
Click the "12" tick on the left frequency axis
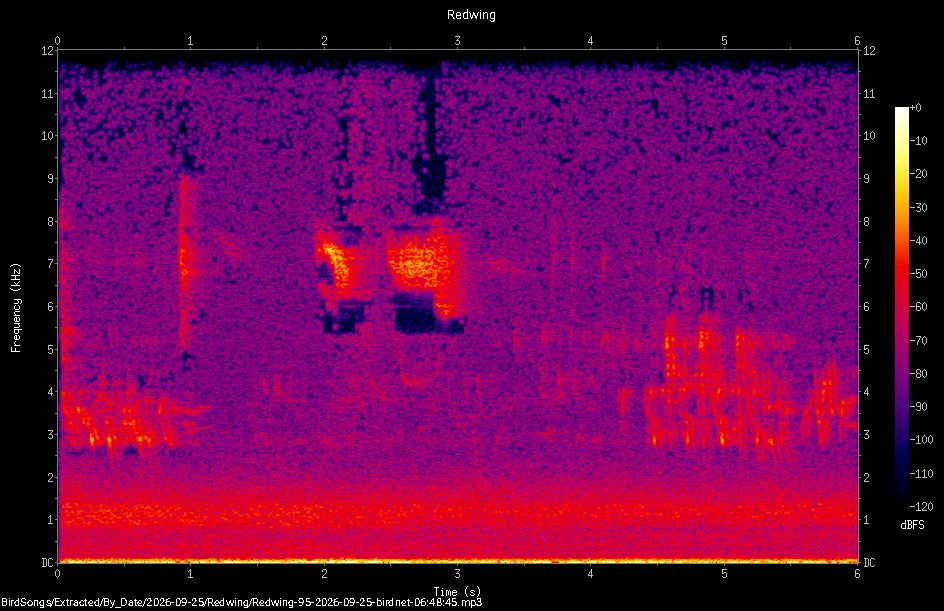tap(47, 51)
